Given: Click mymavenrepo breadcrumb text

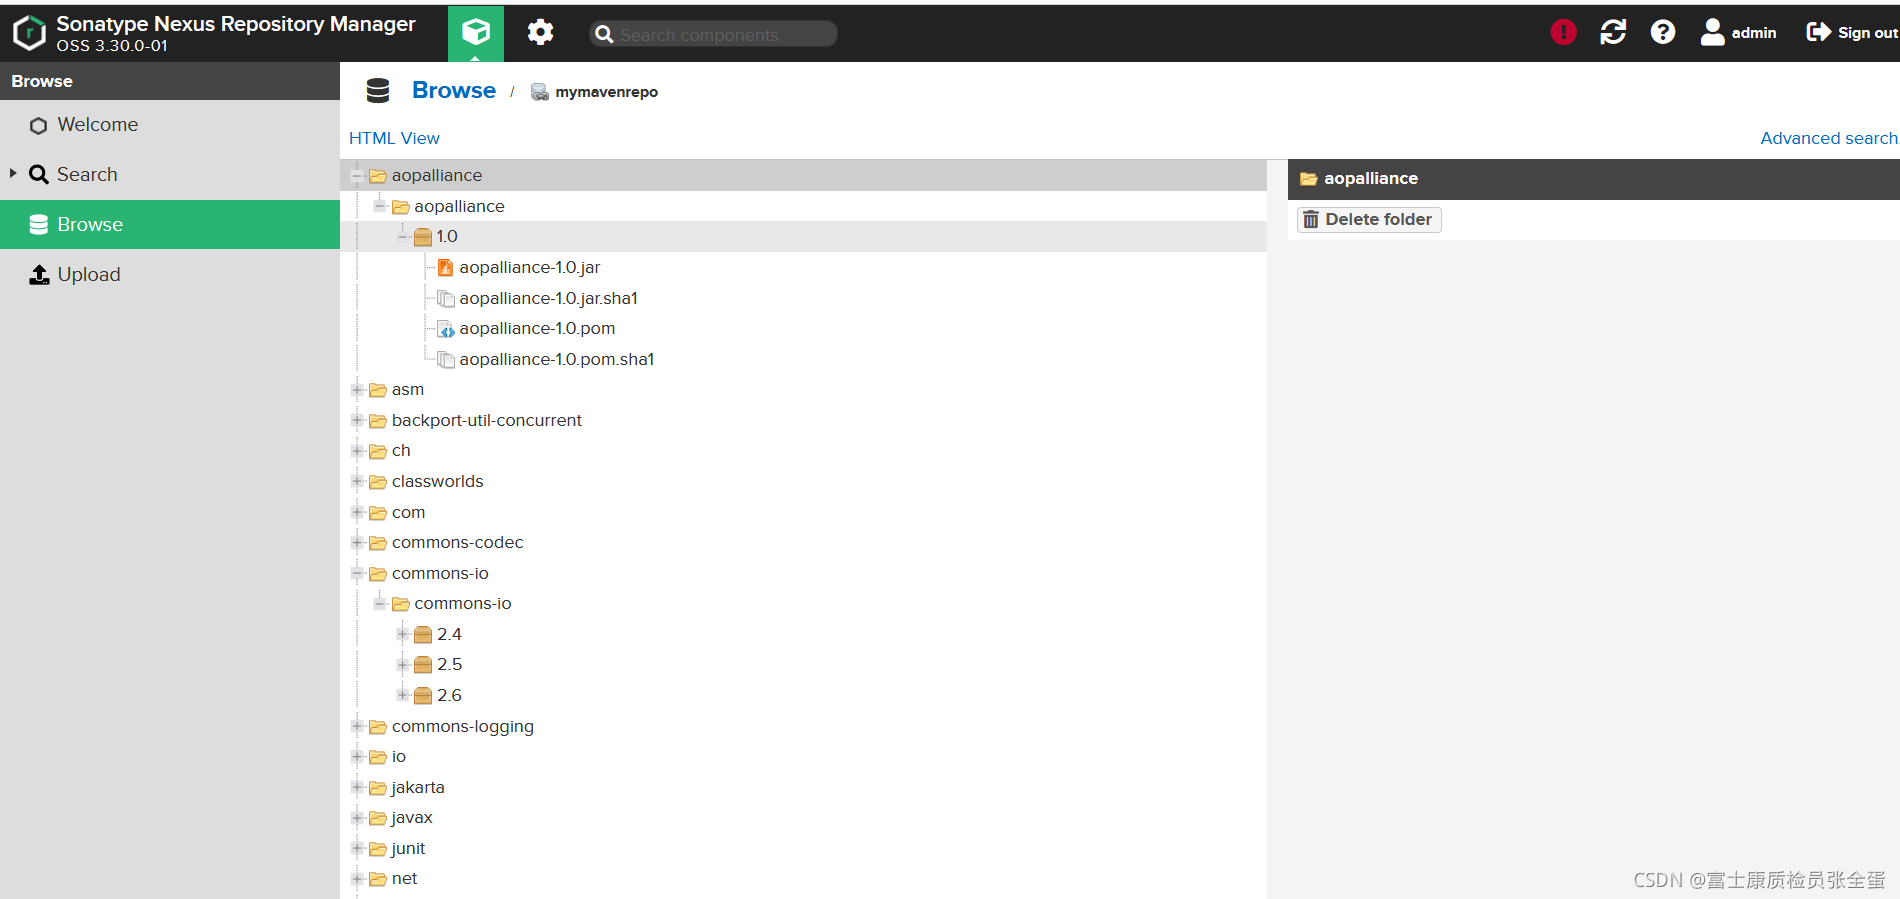Looking at the screenshot, I should [607, 92].
